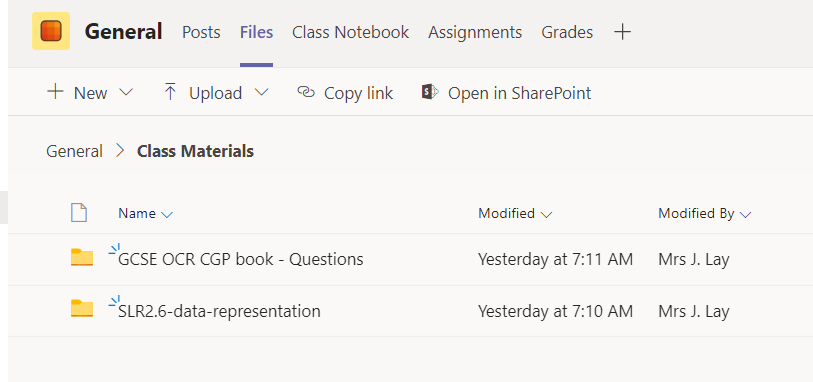Open the Assignments tab
This screenshot has height=382, width=813.
[475, 32]
